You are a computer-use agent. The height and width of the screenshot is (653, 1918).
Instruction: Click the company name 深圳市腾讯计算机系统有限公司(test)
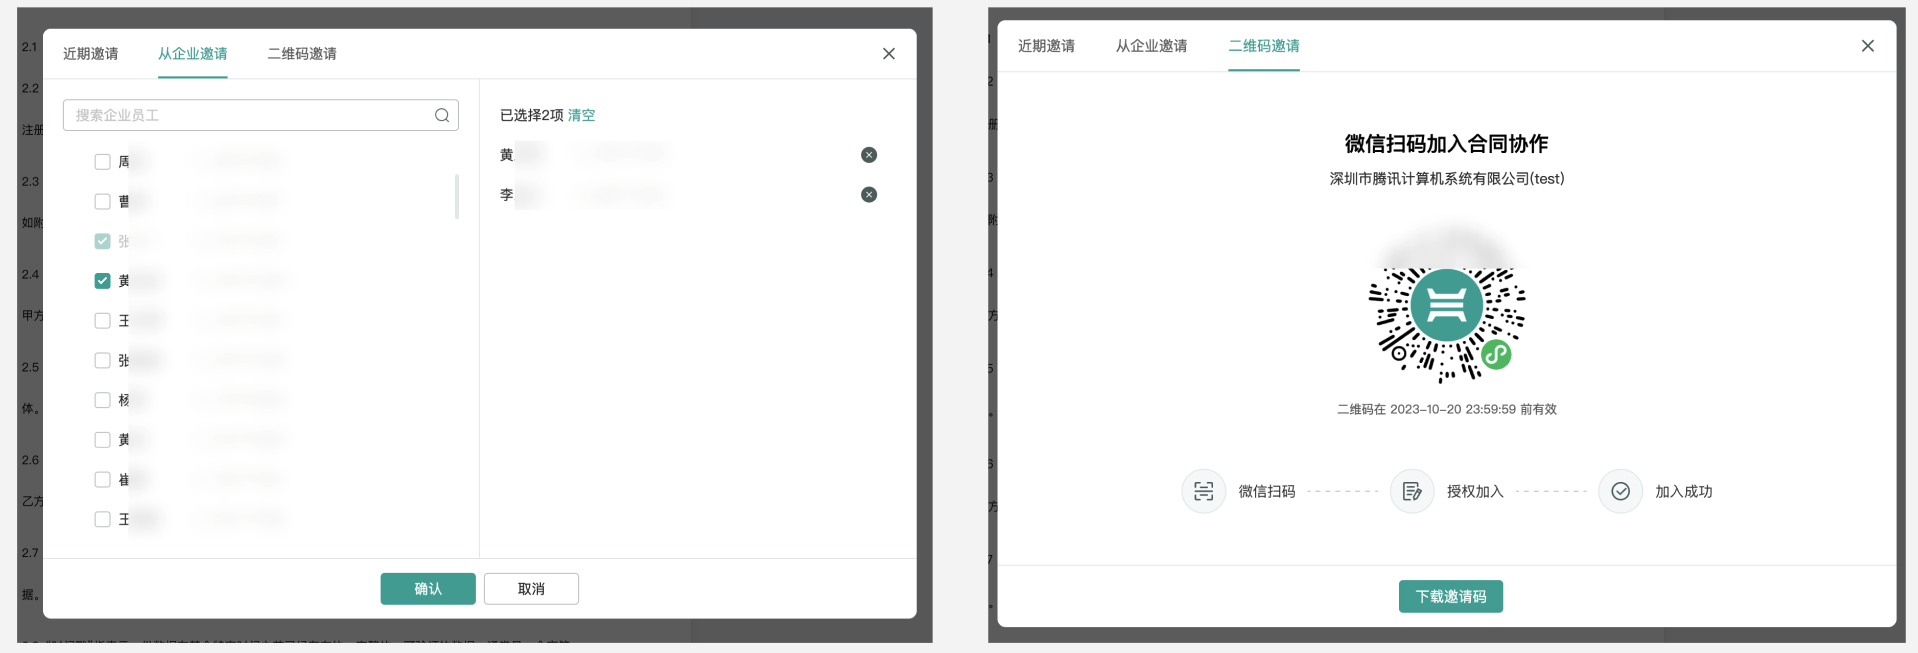(1447, 179)
